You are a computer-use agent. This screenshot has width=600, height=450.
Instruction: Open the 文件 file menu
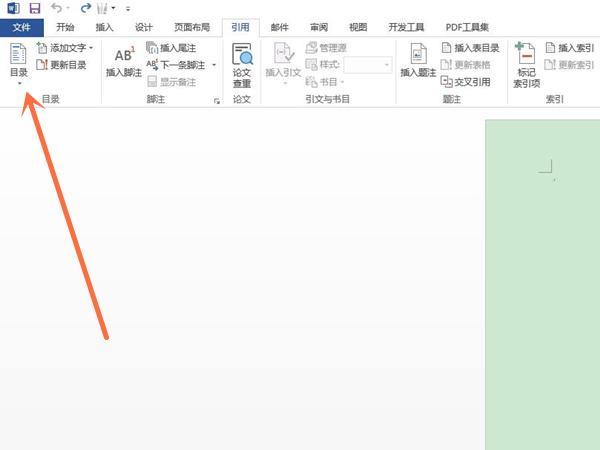[22, 28]
